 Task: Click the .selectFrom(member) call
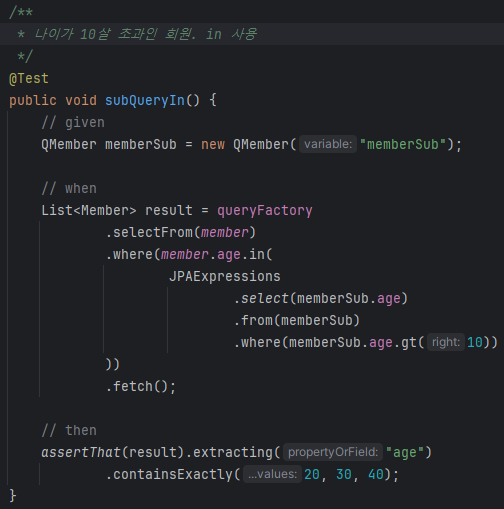coord(181,232)
